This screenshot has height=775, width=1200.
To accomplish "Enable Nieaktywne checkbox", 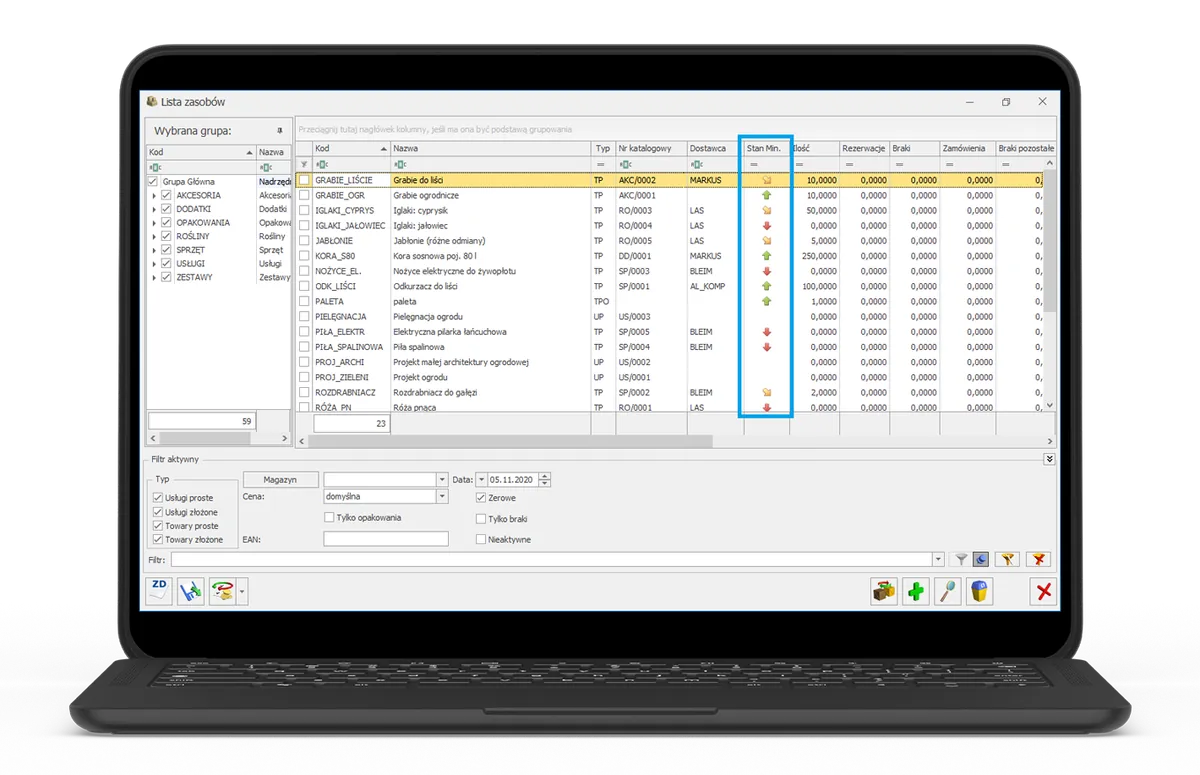I will (481, 539).
